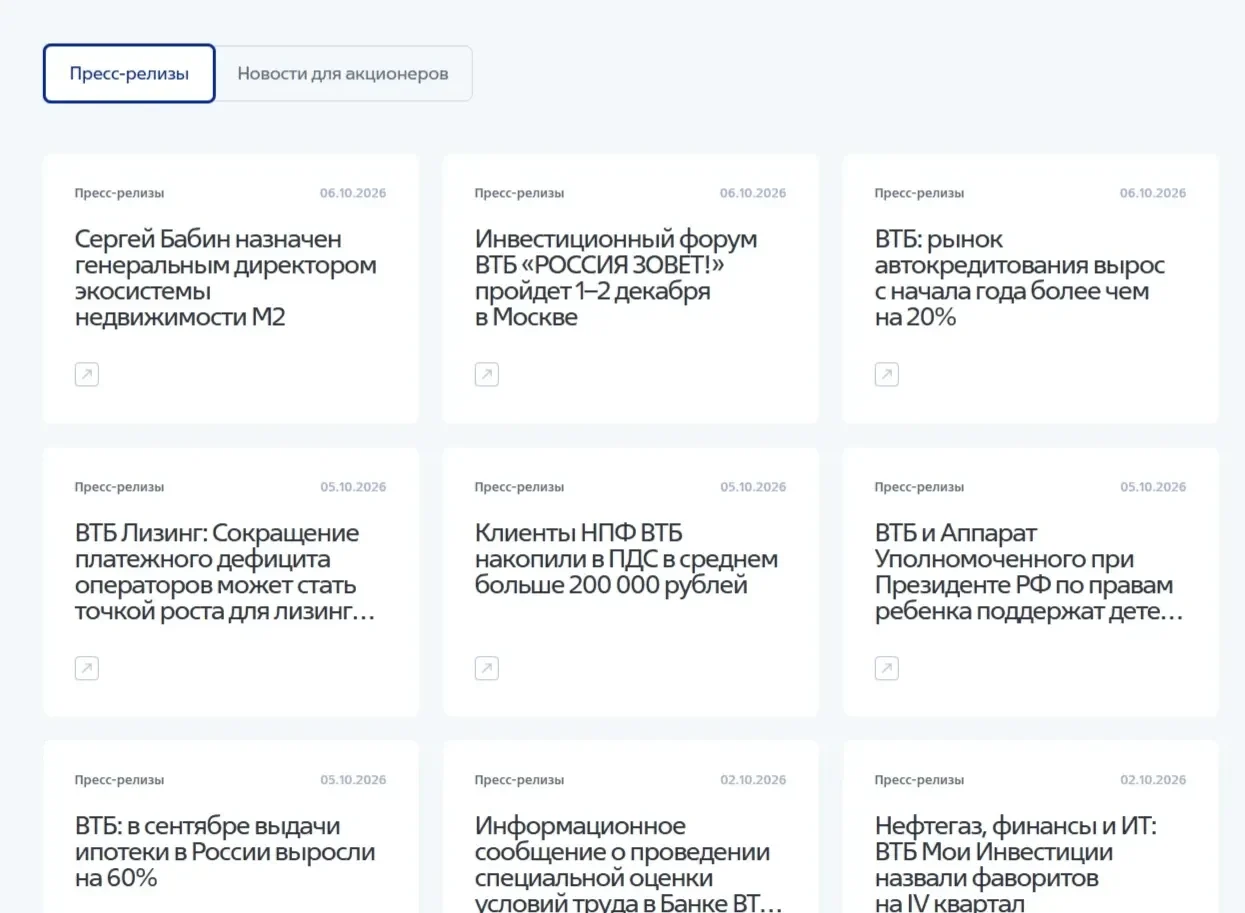Screen dimensions: 1245x913
Task: Click Пресс-релизы label above ВТБ и Аппарат headline
Action: tap(919, 487)
